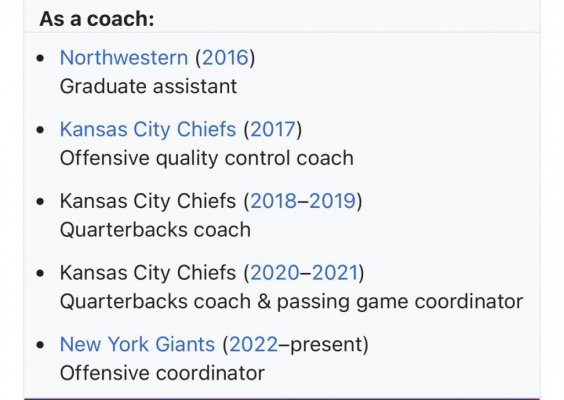Click the bullet beside Northwestern entry

pyautogui.click(x=41, y=58)
